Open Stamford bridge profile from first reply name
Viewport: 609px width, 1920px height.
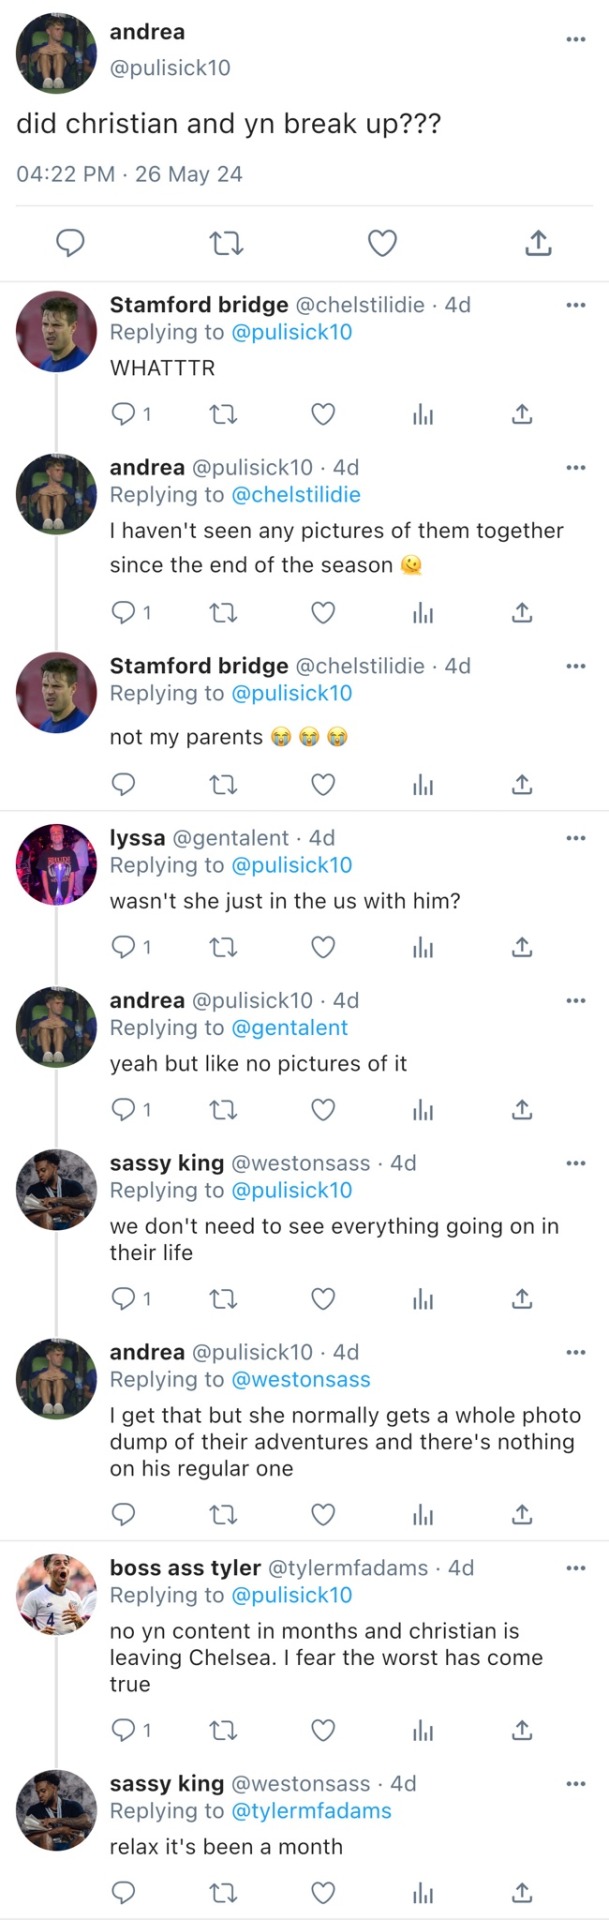coord(198,305)
